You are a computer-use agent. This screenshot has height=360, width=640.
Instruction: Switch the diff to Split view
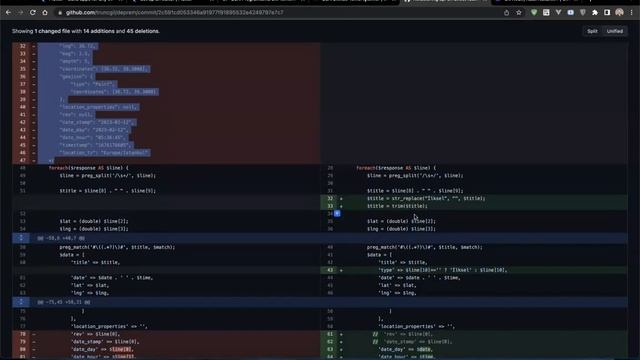592,31
